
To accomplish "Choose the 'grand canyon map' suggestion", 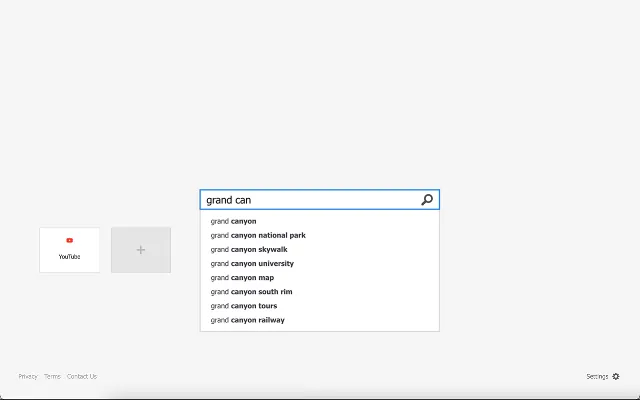I will pos(320,278).
